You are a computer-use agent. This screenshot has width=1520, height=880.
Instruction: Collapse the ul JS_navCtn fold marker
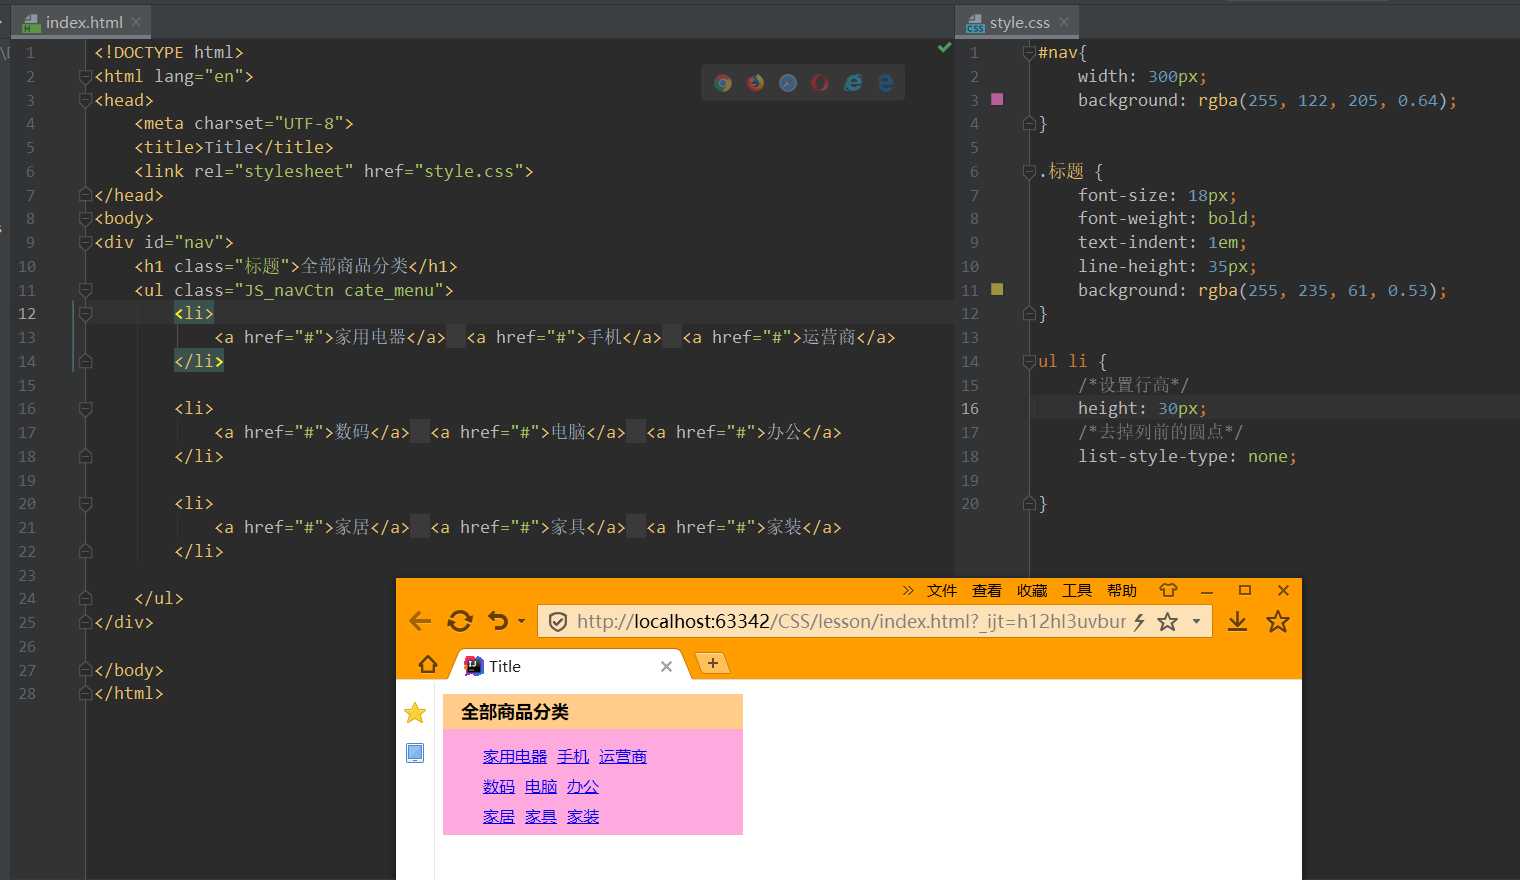click(85, 290)
